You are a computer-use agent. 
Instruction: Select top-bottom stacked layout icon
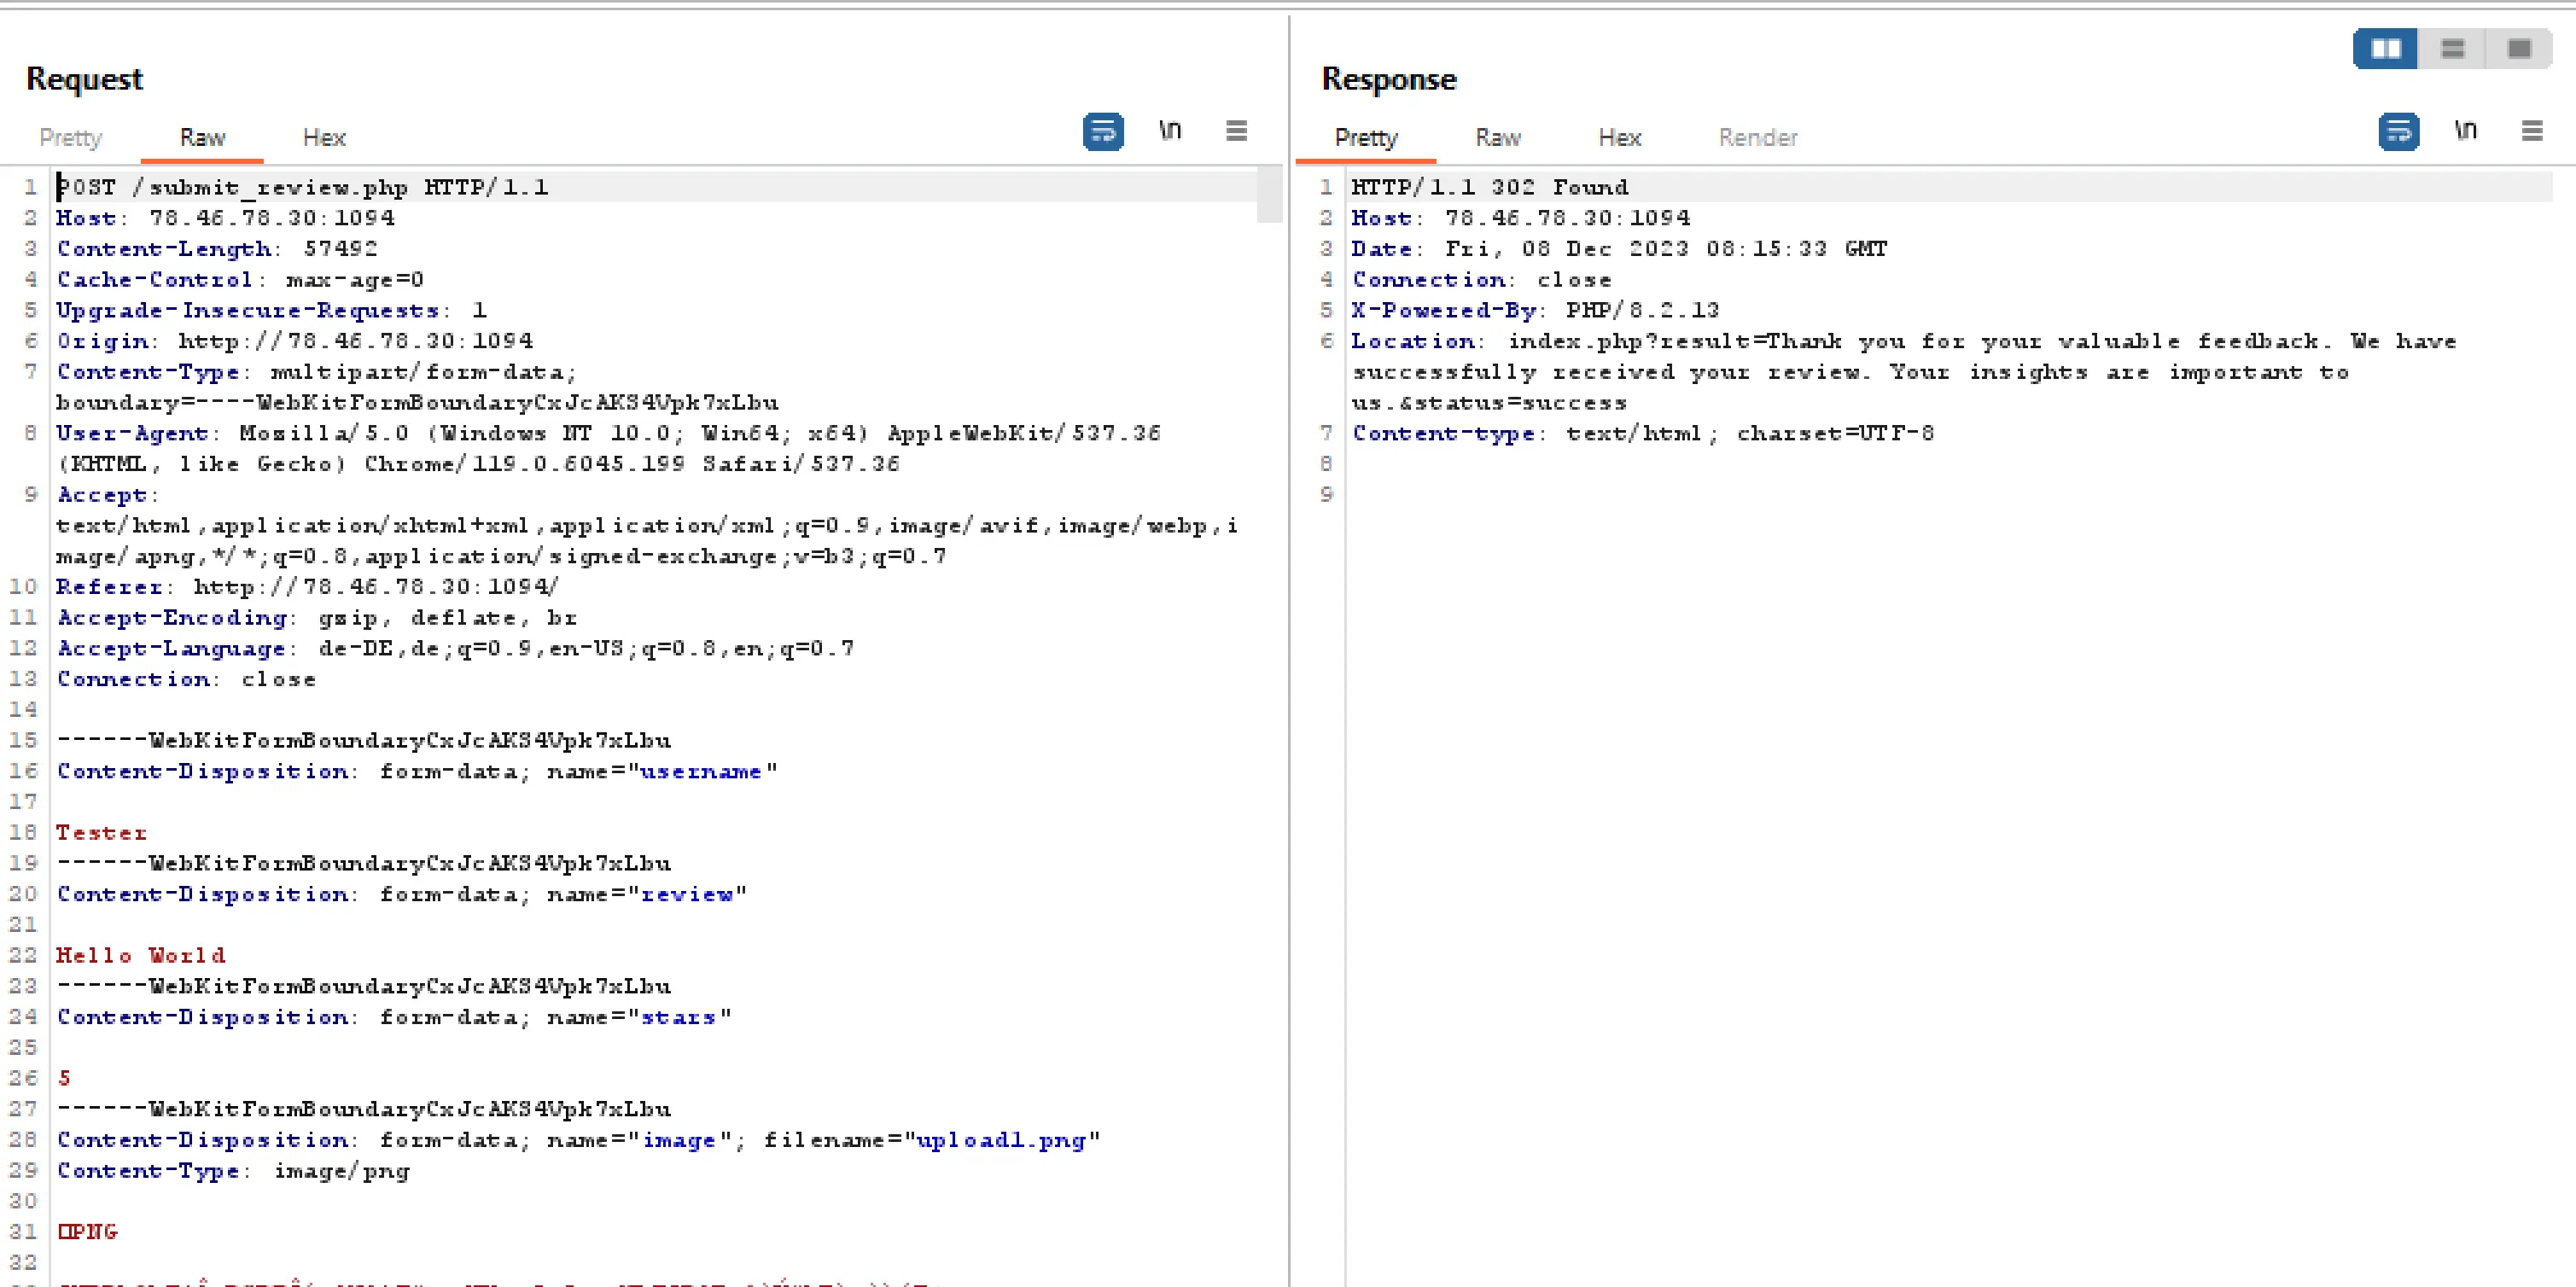click(2452, 49)
